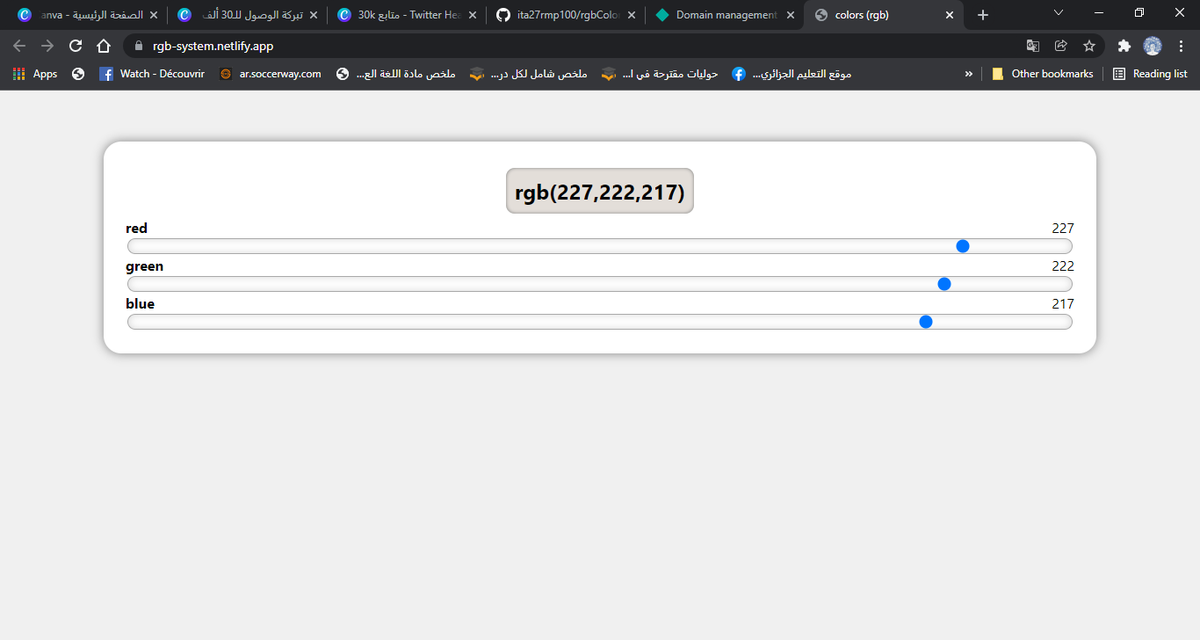Click the red value '227'
The height and width of the screenshot is (640, 1200).
[1063, 229]
